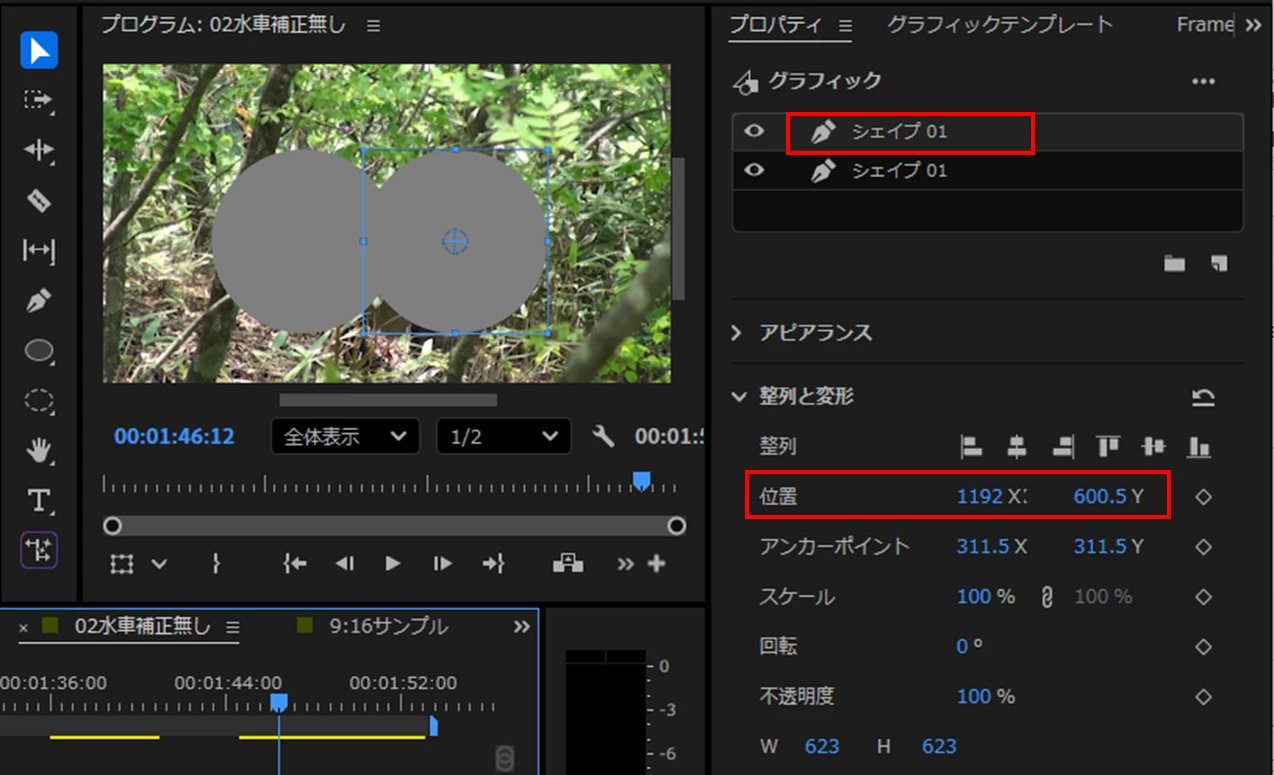Viewport: 1274px width, 775px height.
Task: Click program monitor playhead marker
Action: coord(642,482)
